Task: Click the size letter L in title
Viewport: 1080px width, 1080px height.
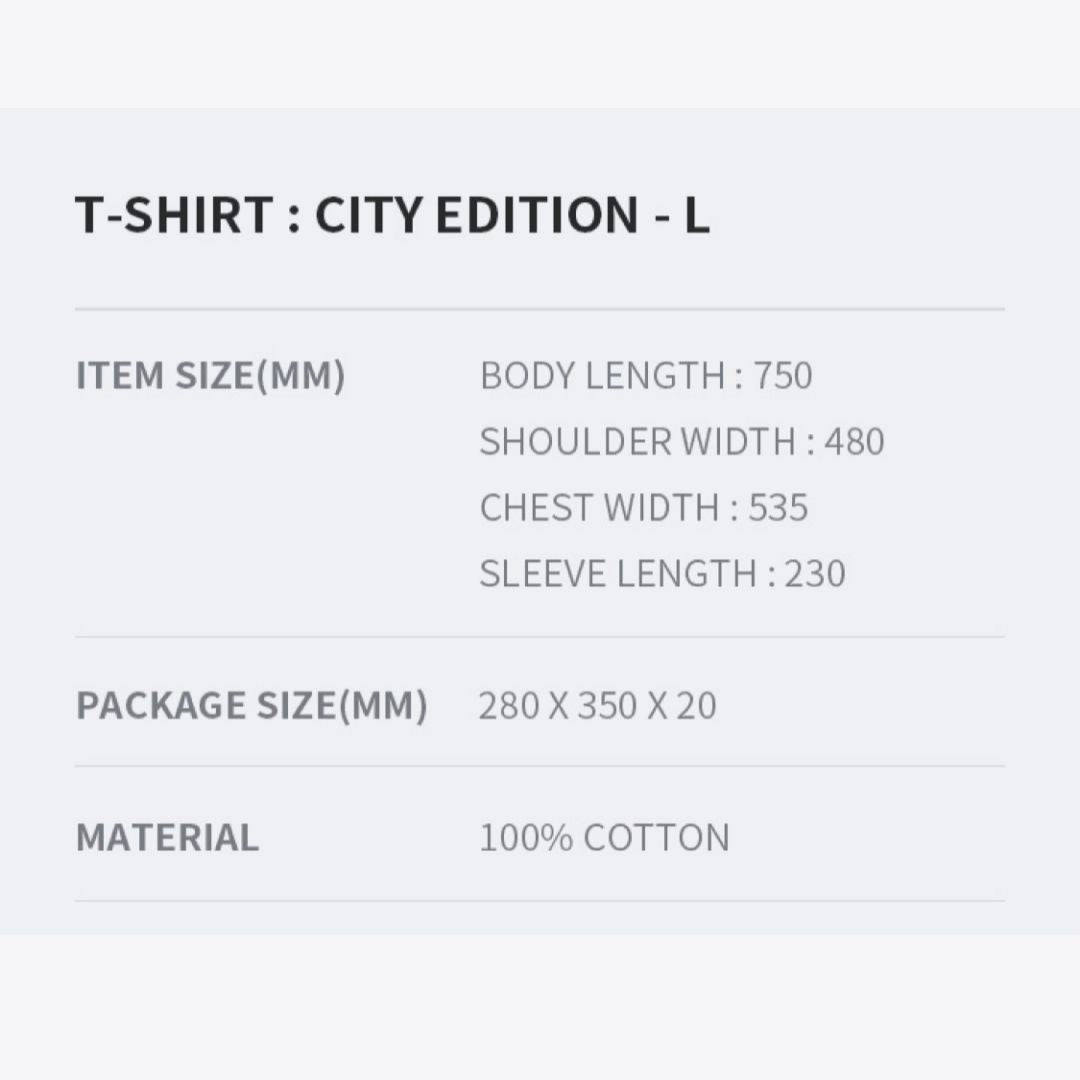Action: click(696, 214)
